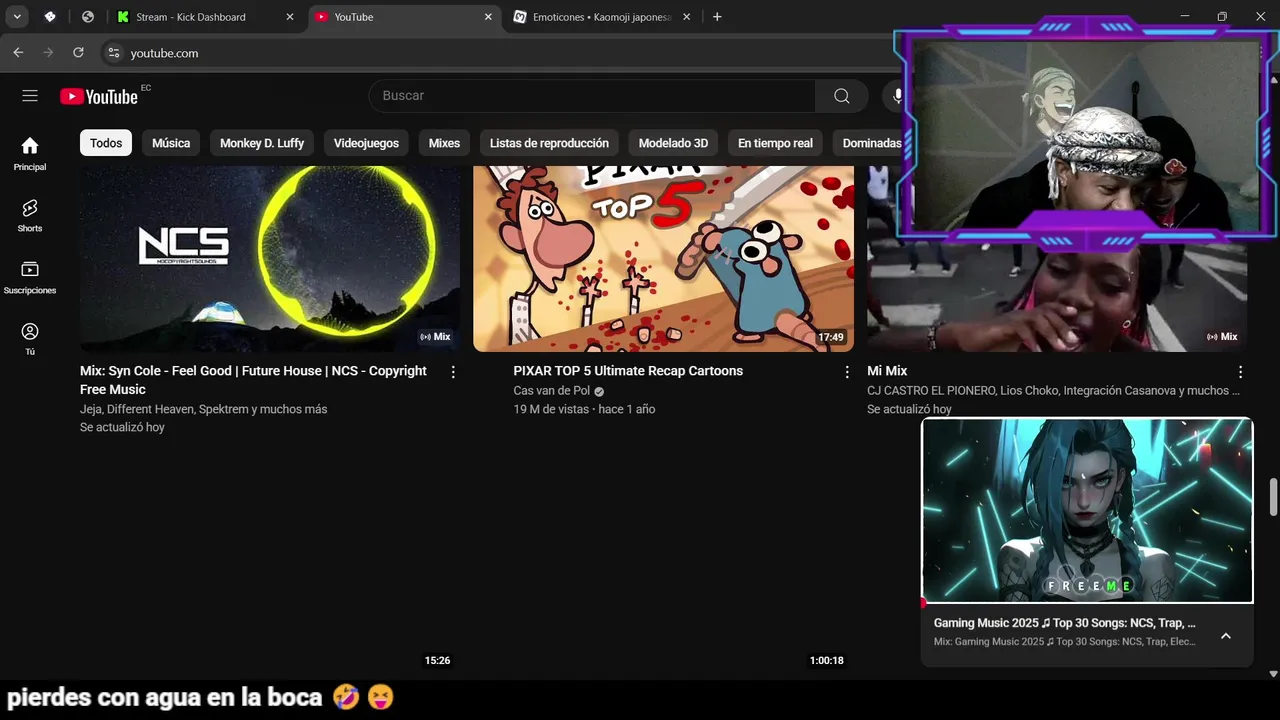Screen dimensions: 1280x720
Task: Expand the miniplayer queue chevron
Action: click(x=1226, y=636)
